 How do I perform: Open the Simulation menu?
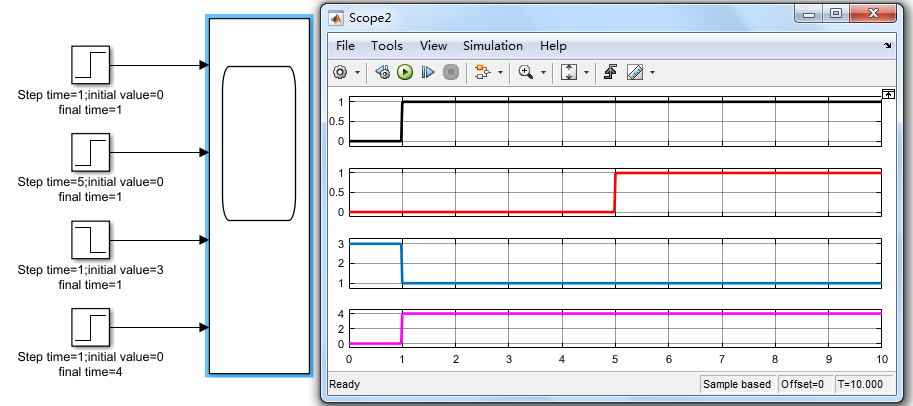[x=493, y=45]
